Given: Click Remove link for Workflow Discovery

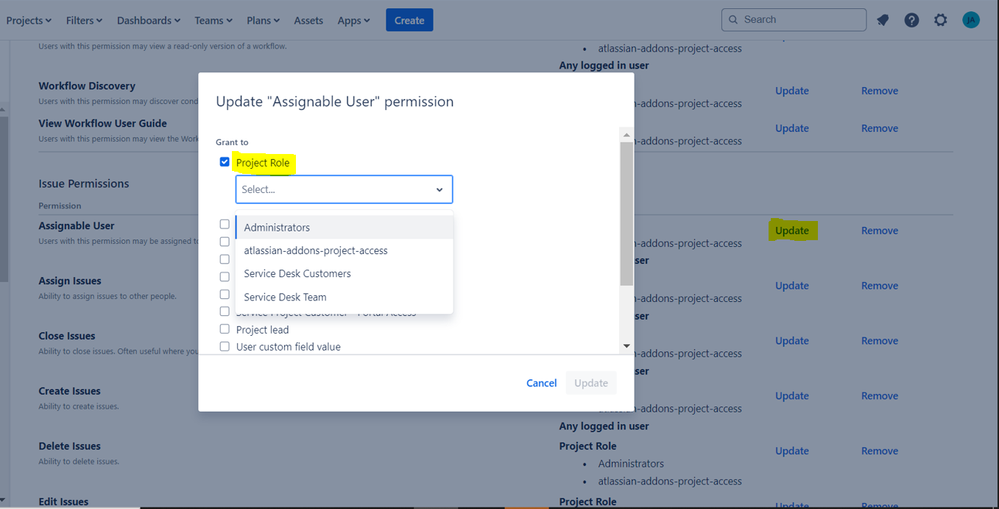Looking at the screenshot, I should (880, 90).
